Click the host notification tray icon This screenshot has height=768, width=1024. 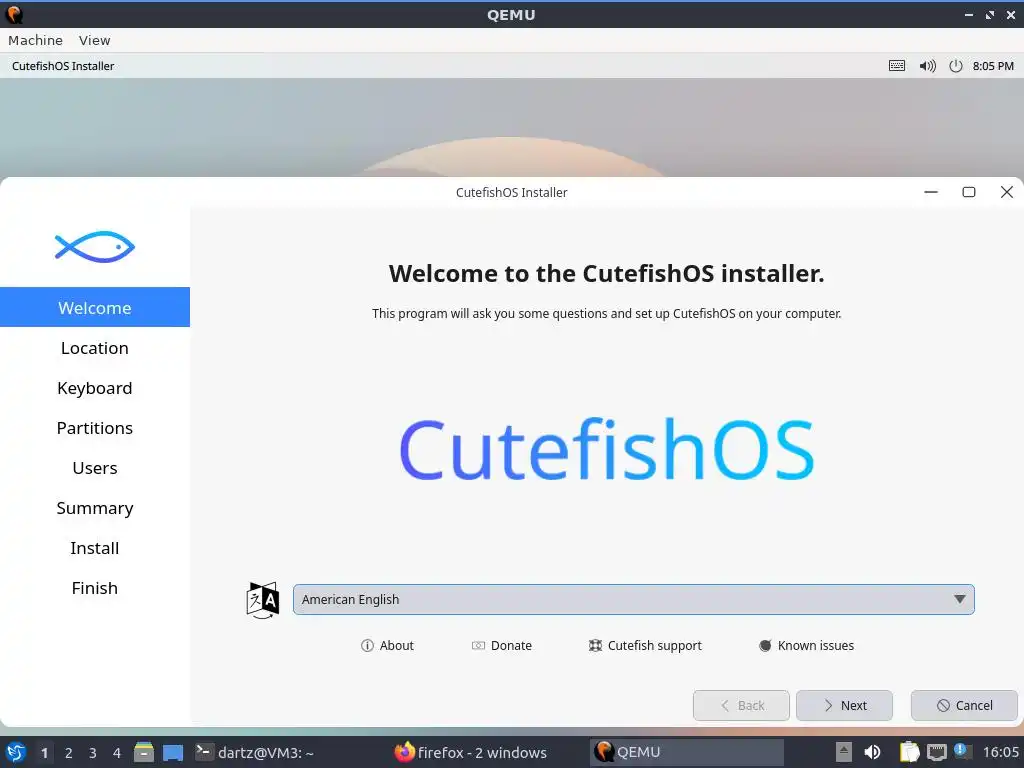pos(961,751)
